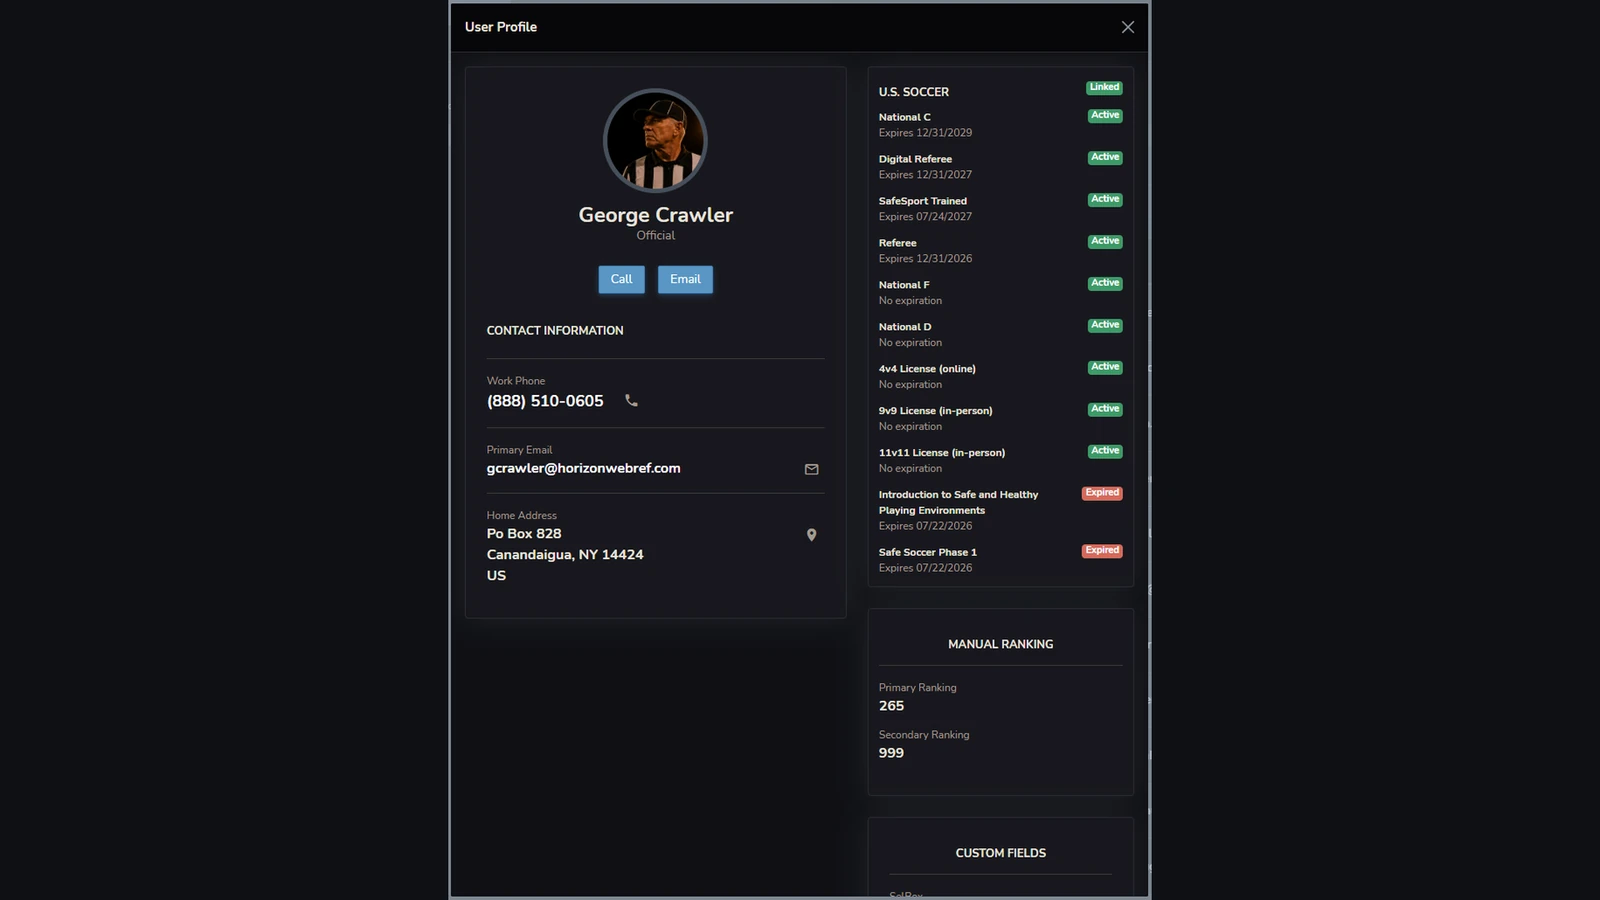Click the map pin icon beside home address
This screenshot has height=900, width=1600.
click(x=811, y=535)
